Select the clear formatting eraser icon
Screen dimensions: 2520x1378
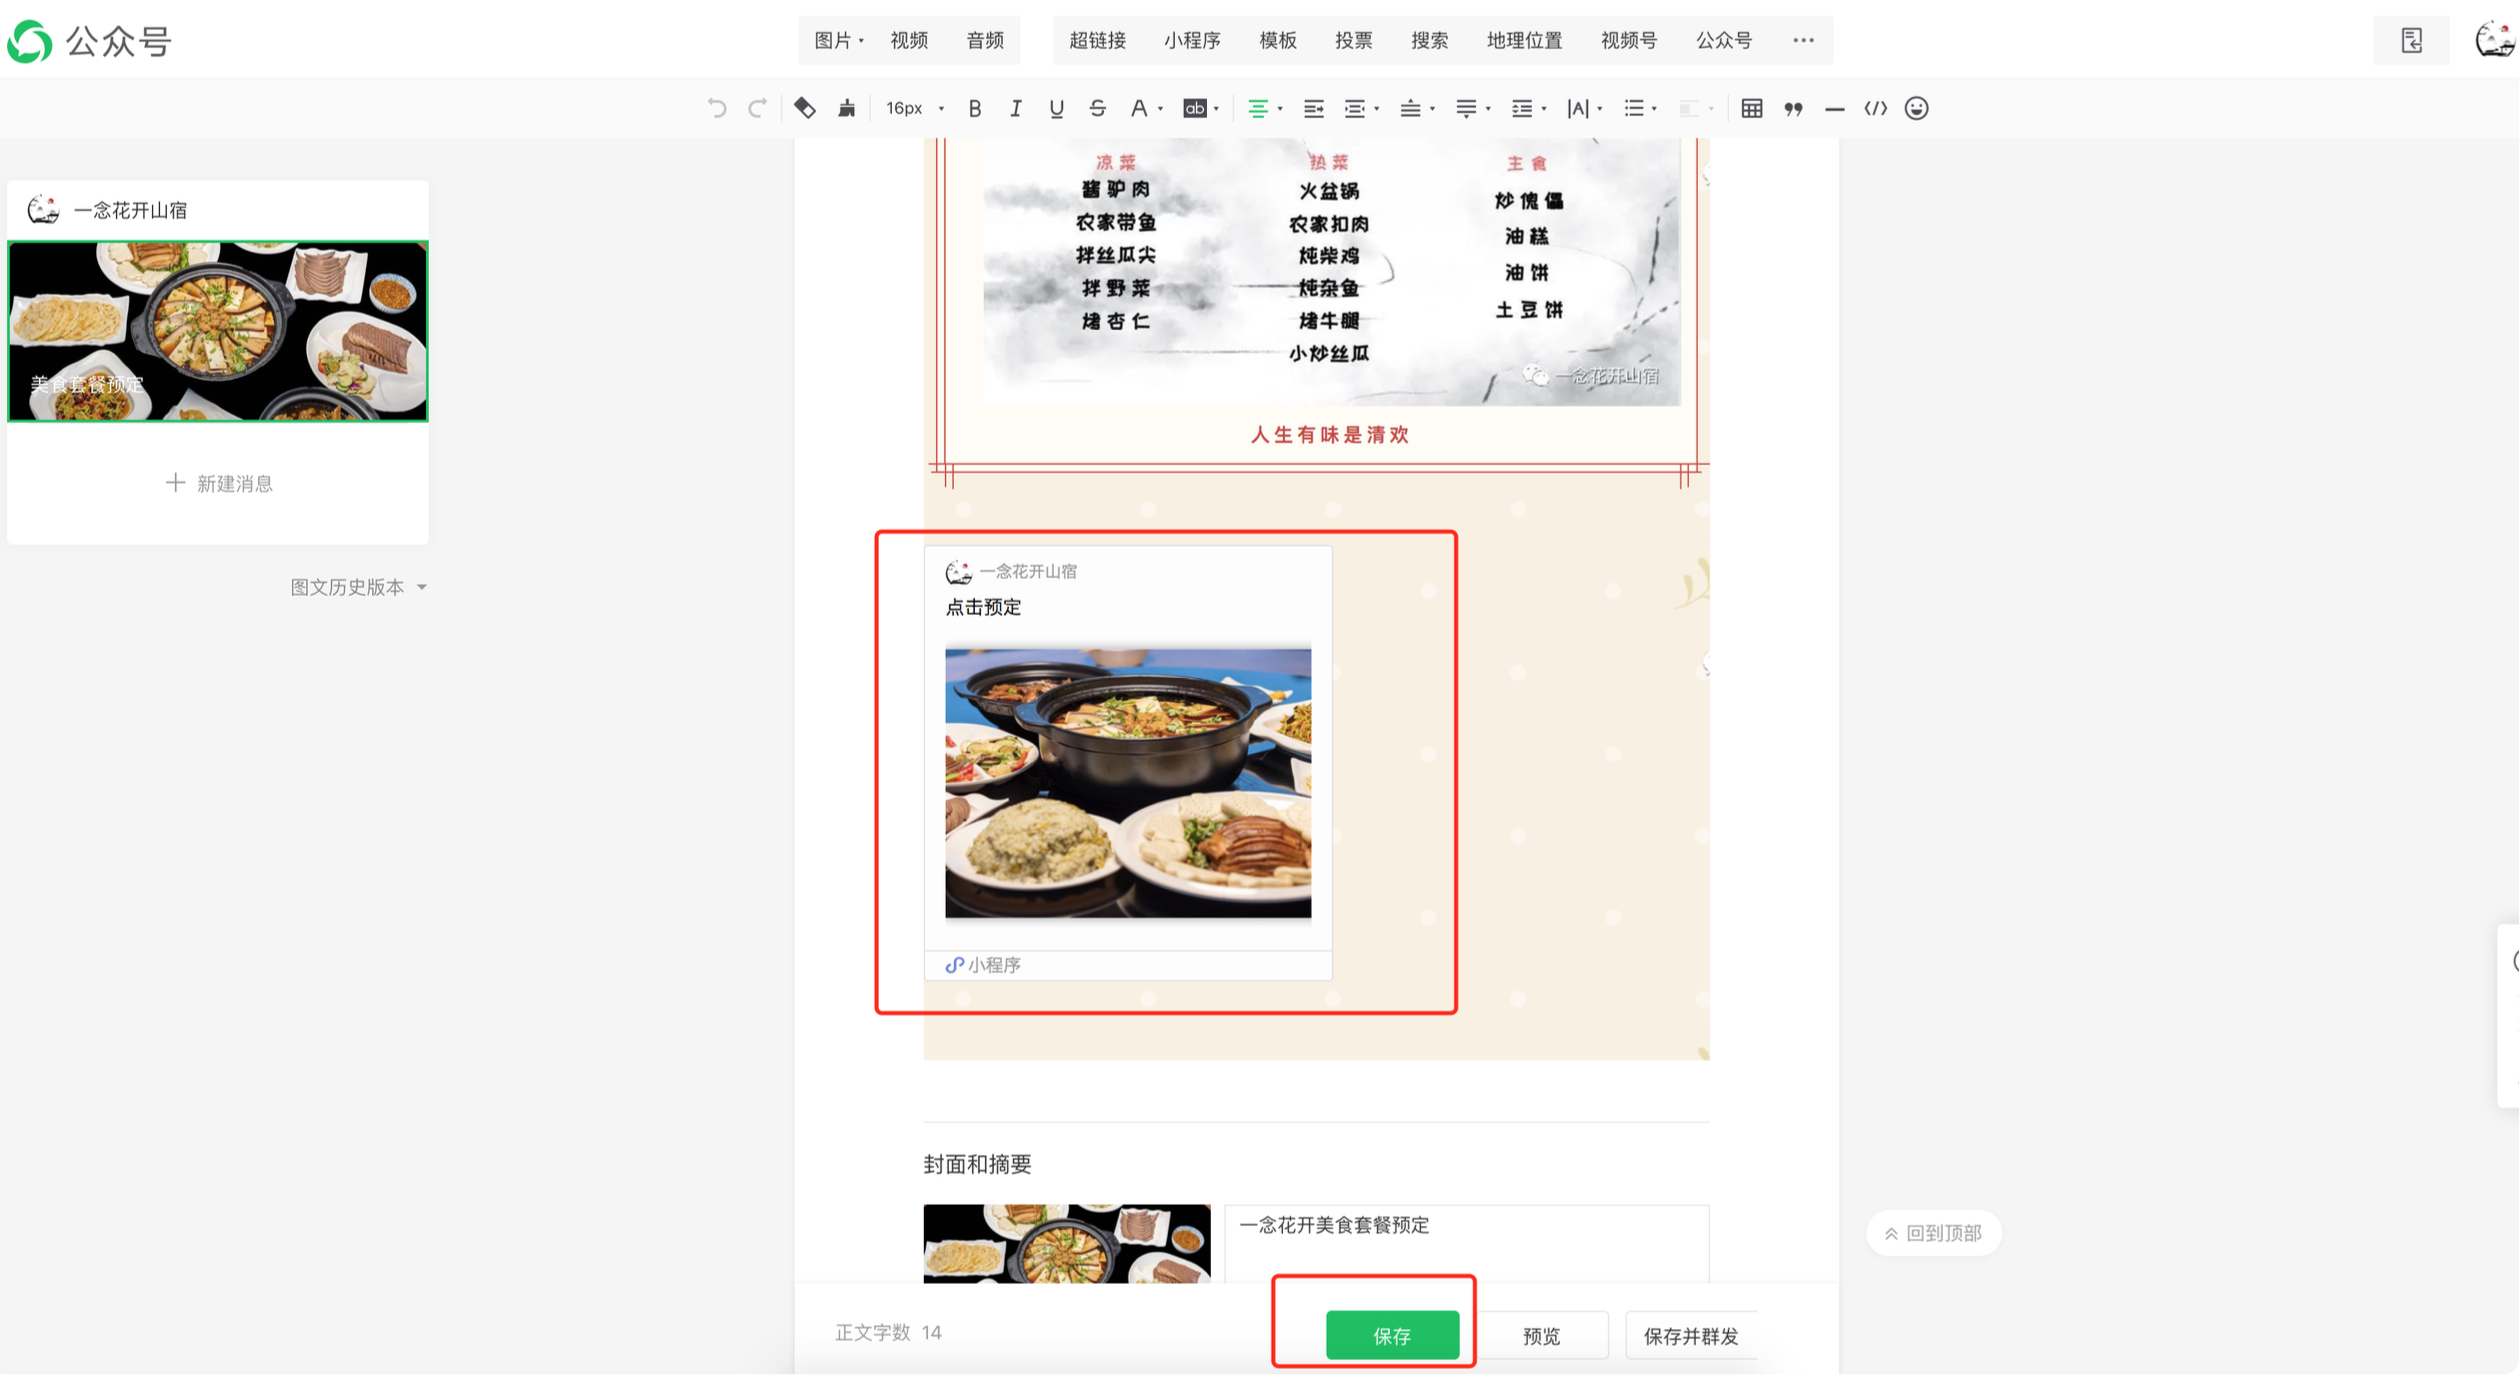click(x=805, y=108)
